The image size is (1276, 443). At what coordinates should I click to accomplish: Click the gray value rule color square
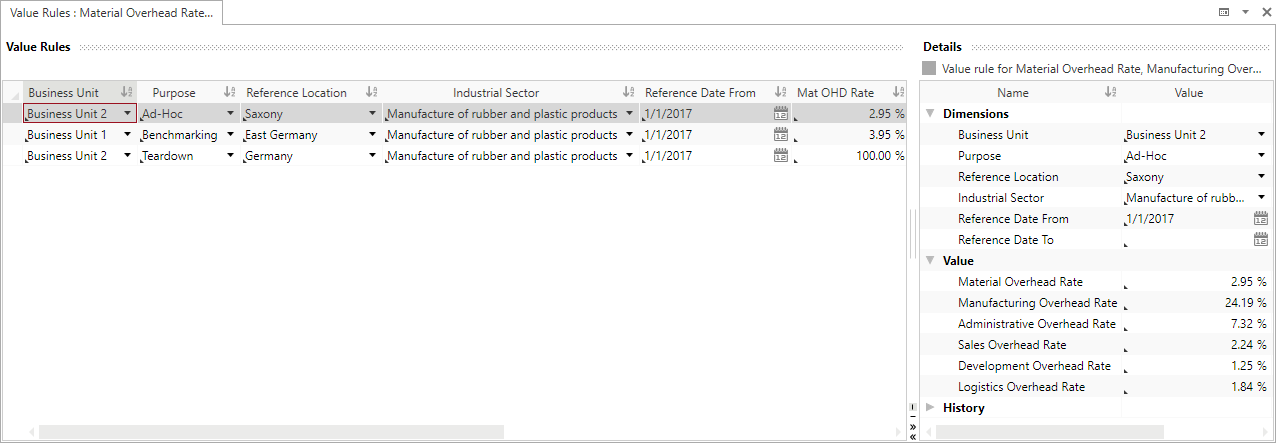click(930, 69)
